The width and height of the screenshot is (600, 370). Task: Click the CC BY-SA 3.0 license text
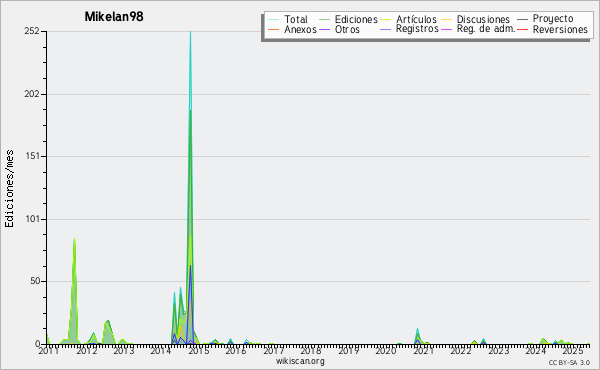(569, 362)
